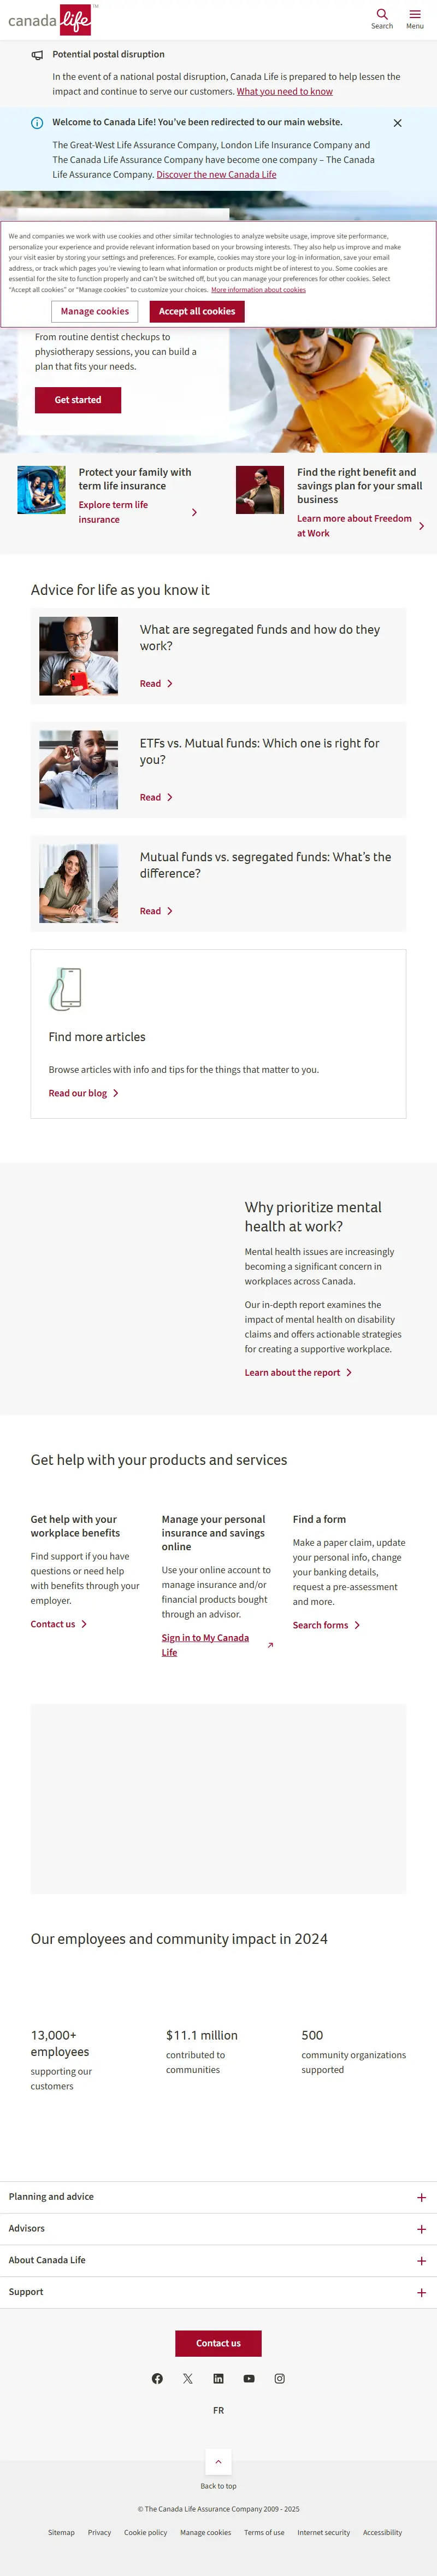437x2576 pixels.
Task: Click the Back to top arrow
Action: [x=218, y=2461]
